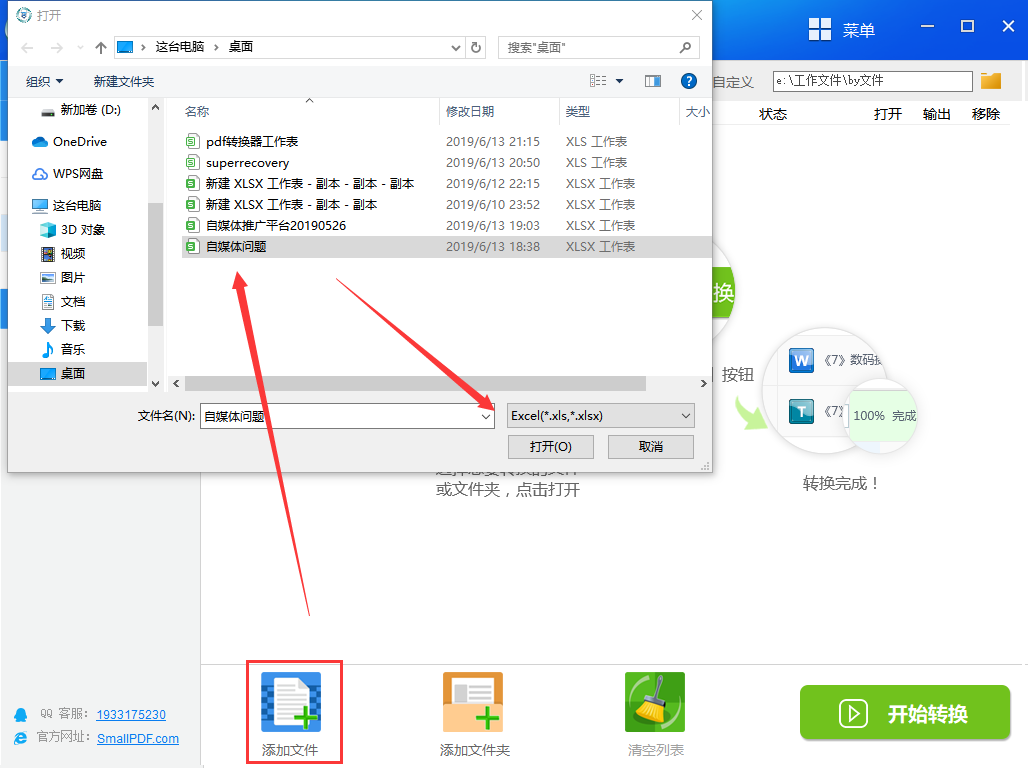Expand the Excel file type filter

[x=600, y=415]
